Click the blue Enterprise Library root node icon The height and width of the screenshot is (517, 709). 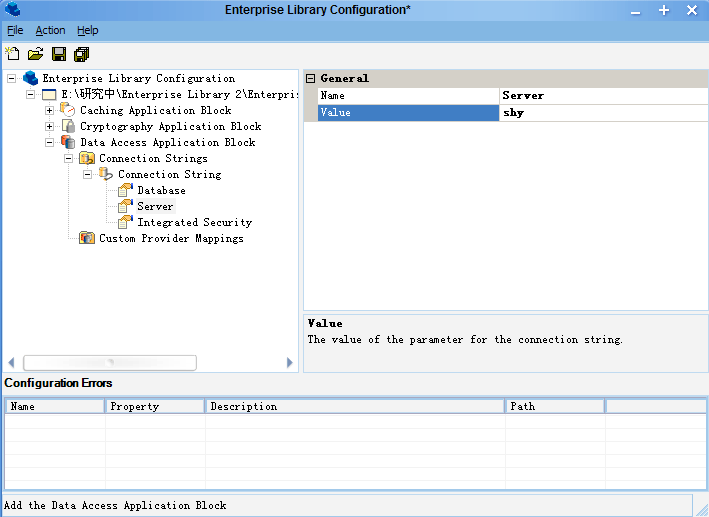click(30, 78)
